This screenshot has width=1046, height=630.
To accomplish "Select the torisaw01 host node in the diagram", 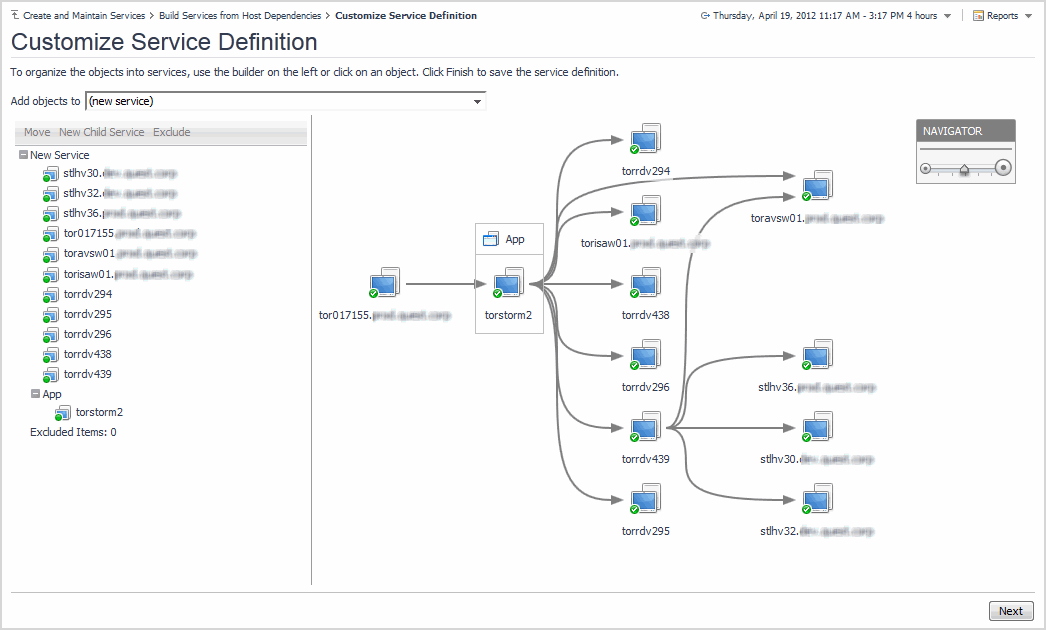I will [645, 211].
